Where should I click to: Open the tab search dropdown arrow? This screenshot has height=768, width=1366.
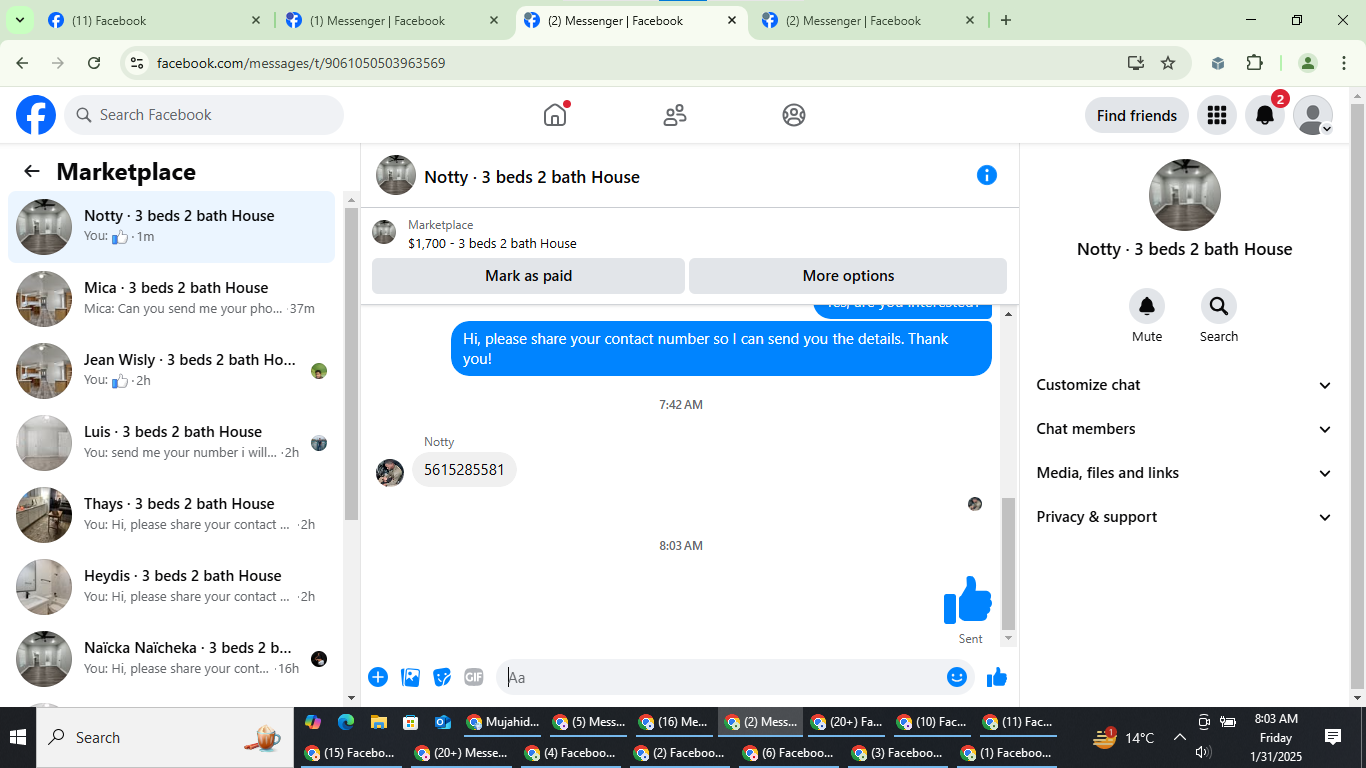(x=19, y=20)
